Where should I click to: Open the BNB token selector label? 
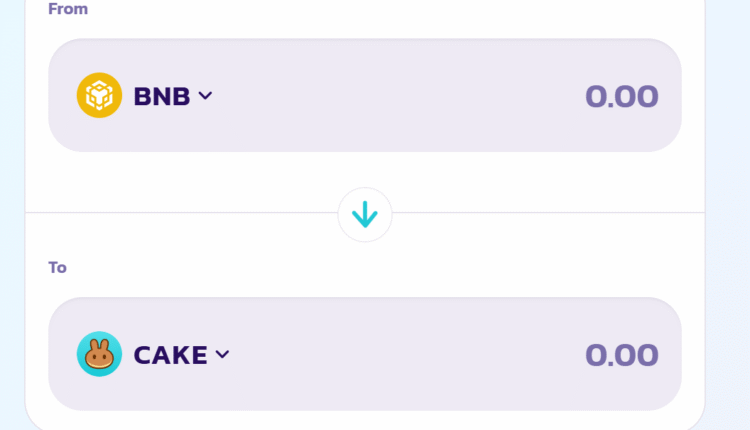coord(162,96)
